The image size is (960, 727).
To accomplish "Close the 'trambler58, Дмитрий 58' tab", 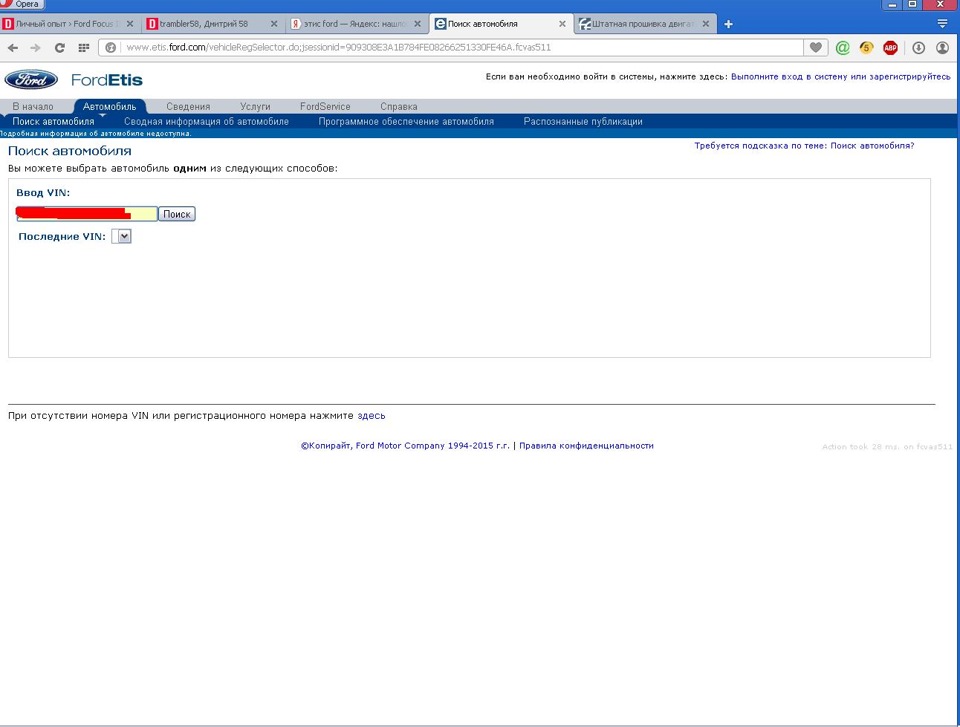I will coord(274,24).
